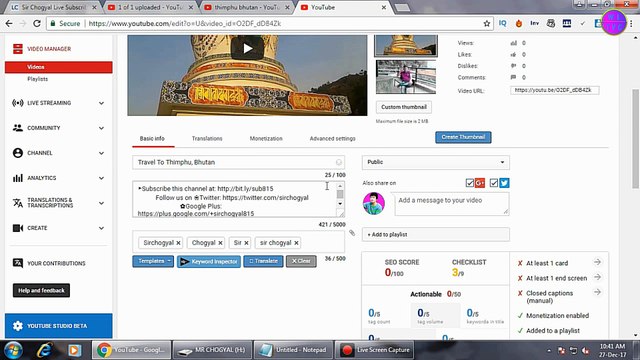640x360 pixels.
Task: Select the second thumbnail with person
Action: [x=406, y=77]
